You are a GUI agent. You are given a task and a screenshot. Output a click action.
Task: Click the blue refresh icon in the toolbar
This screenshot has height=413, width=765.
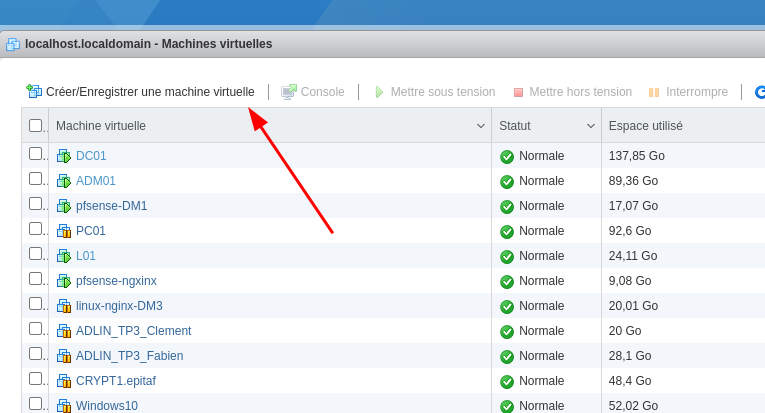click(x=760, y=92)
